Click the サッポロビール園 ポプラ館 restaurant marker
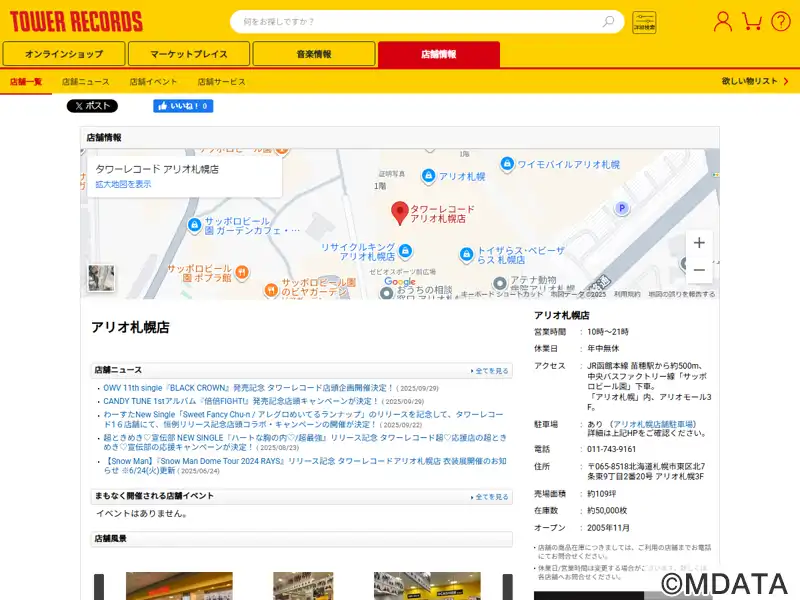800x600 pixels. point(242,272)
